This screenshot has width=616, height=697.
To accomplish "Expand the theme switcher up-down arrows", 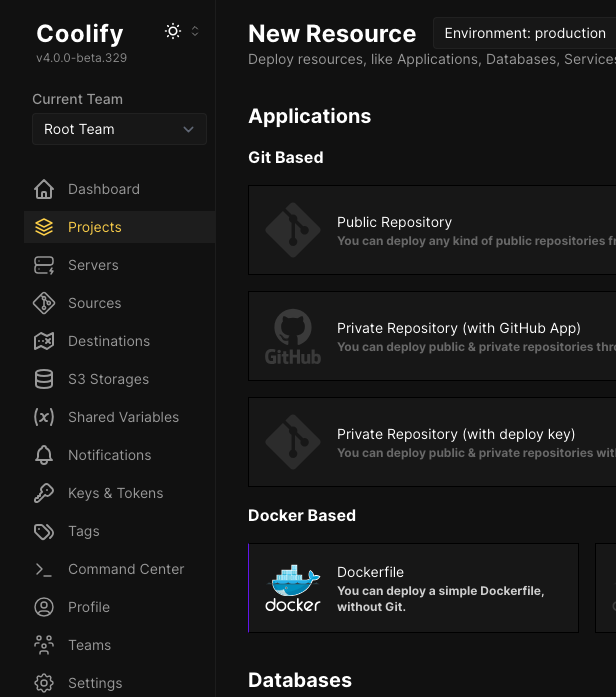I will [195, 32].
